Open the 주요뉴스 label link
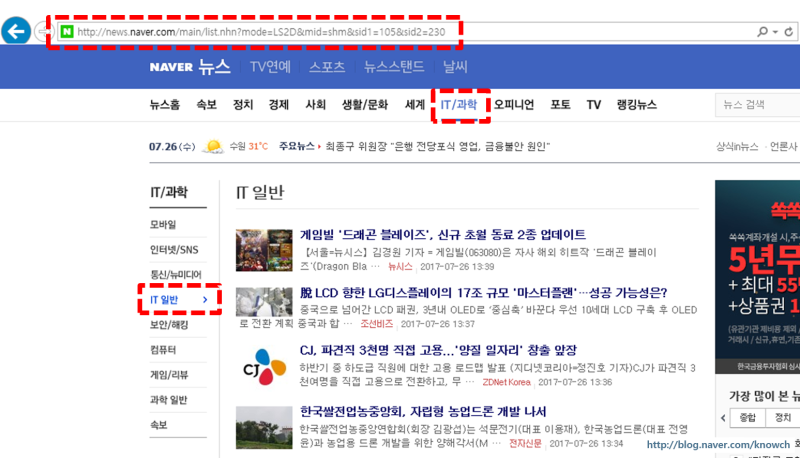Screen dimensions: 800x458 [x=296, y=146]
